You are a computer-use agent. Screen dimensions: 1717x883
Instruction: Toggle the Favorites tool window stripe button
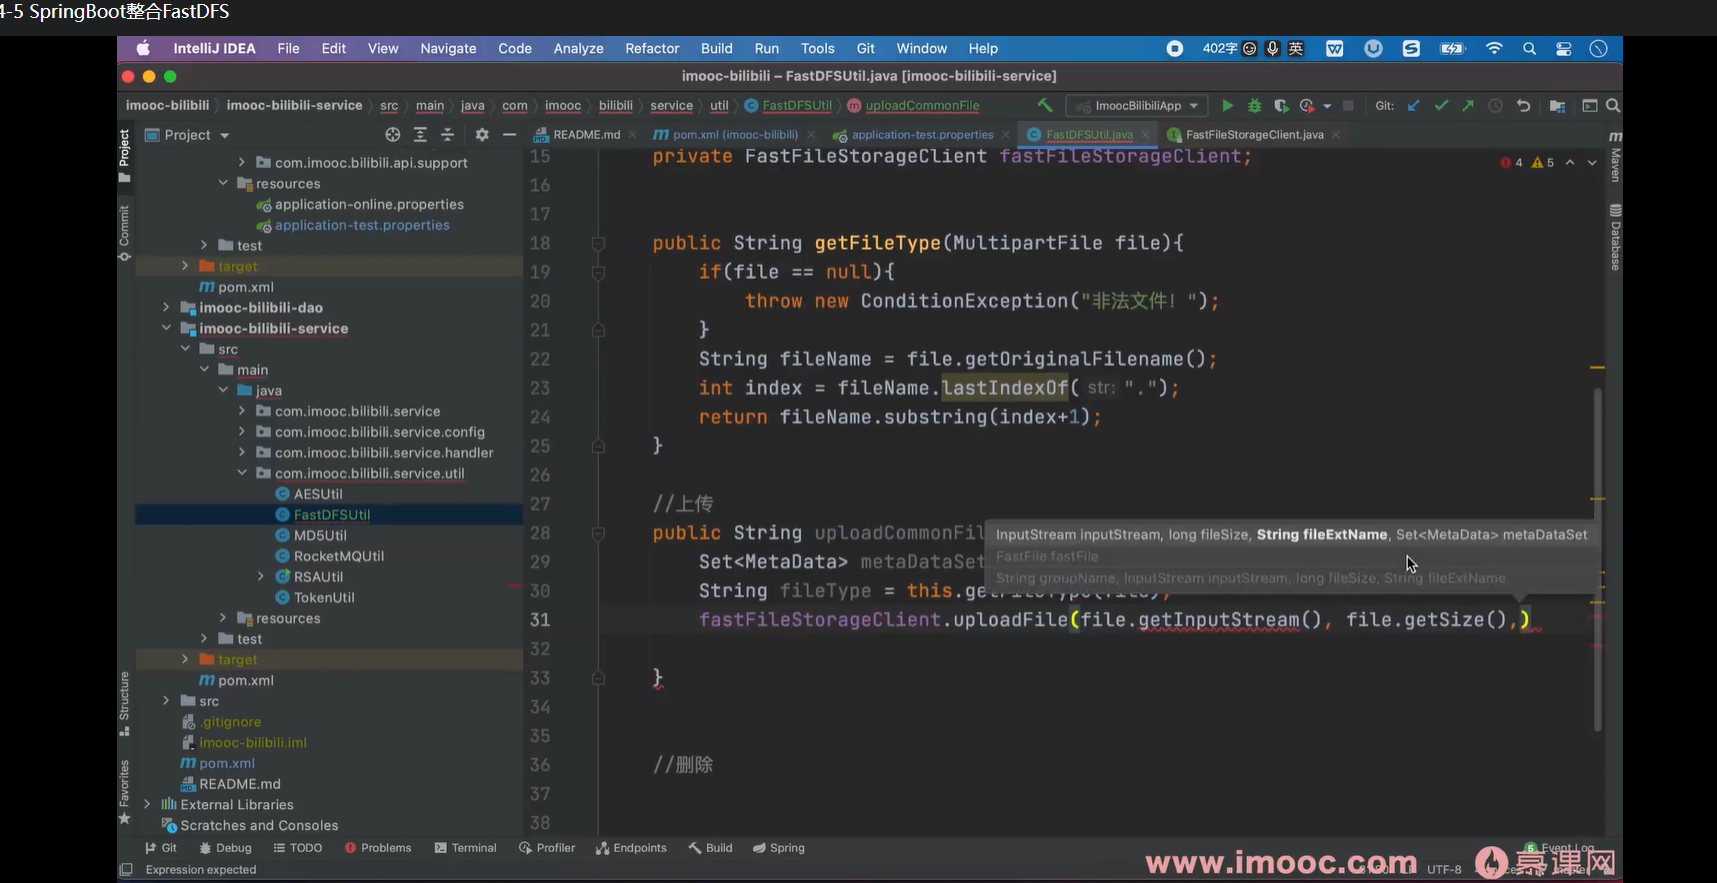coord(124,792)
